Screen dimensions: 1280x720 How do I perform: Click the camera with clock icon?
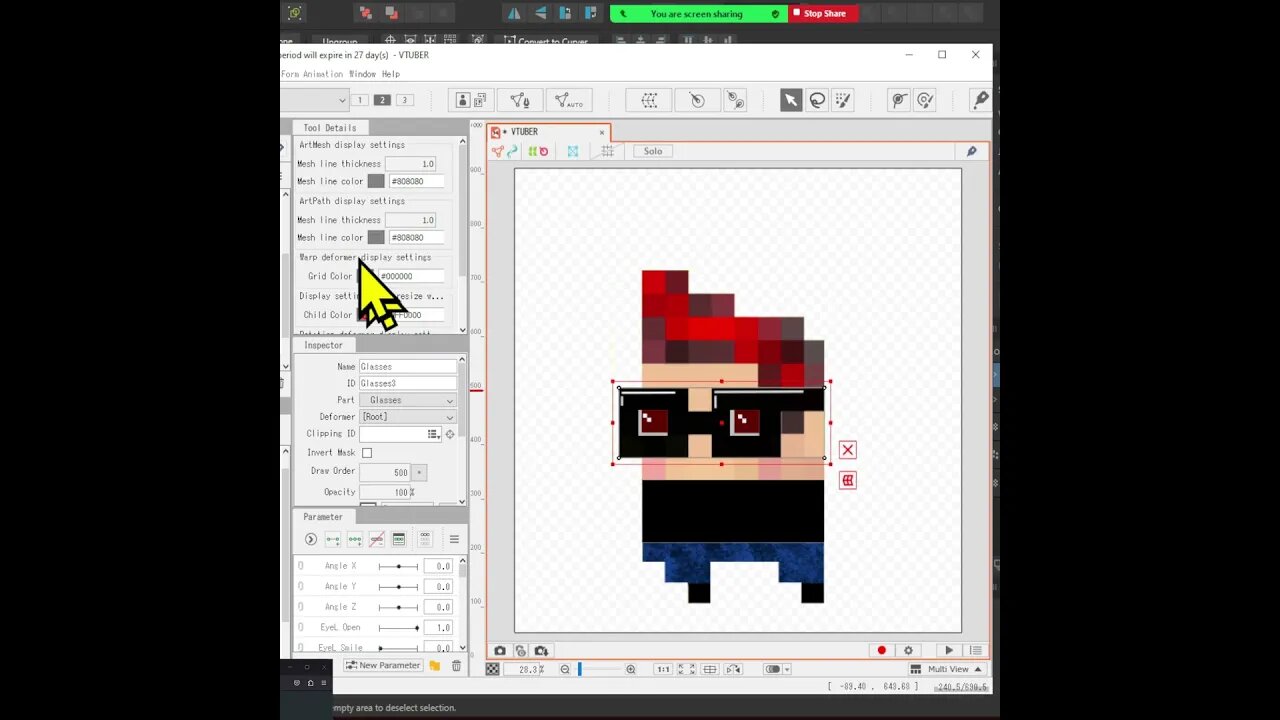[x=520, y=651]
